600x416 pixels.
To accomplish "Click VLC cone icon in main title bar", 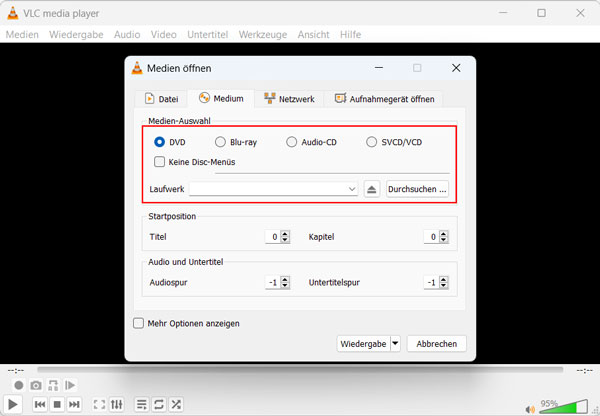I will pos(13,13).
